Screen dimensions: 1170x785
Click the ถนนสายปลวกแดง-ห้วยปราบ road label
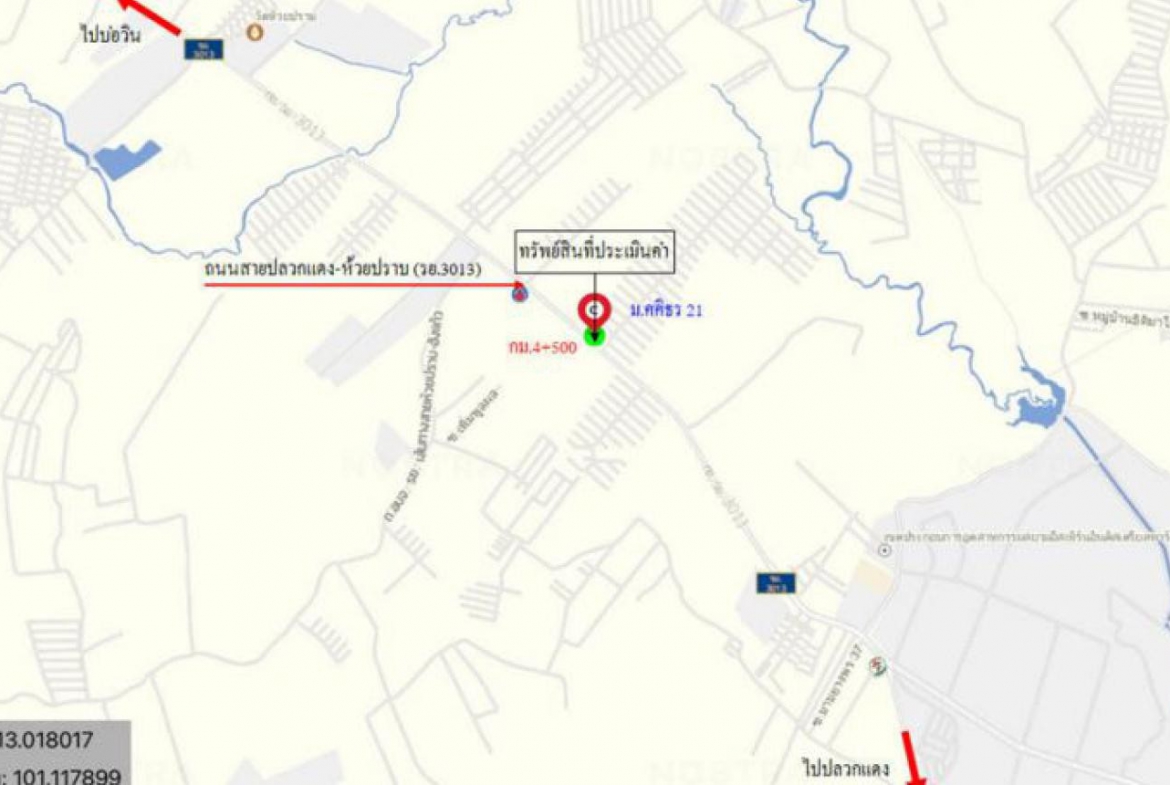(x=343, y=269)
